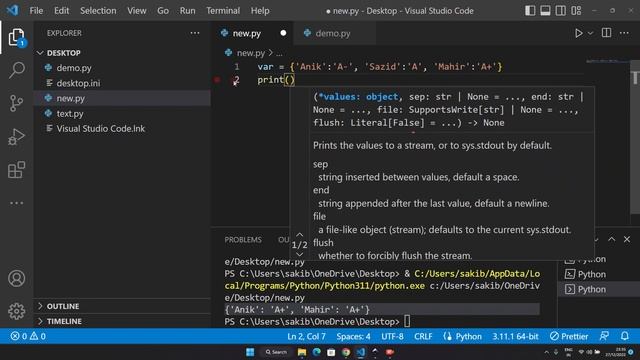Open the Accounts menu icon
The image size is (640, 360).
(x=16, y=278)
